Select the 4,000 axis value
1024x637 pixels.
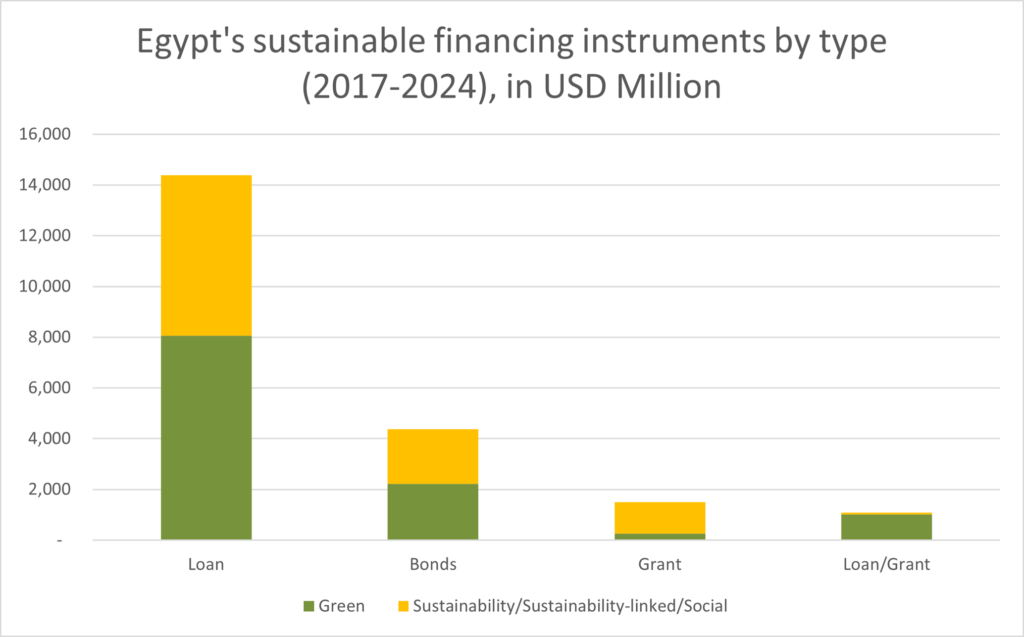49,438
